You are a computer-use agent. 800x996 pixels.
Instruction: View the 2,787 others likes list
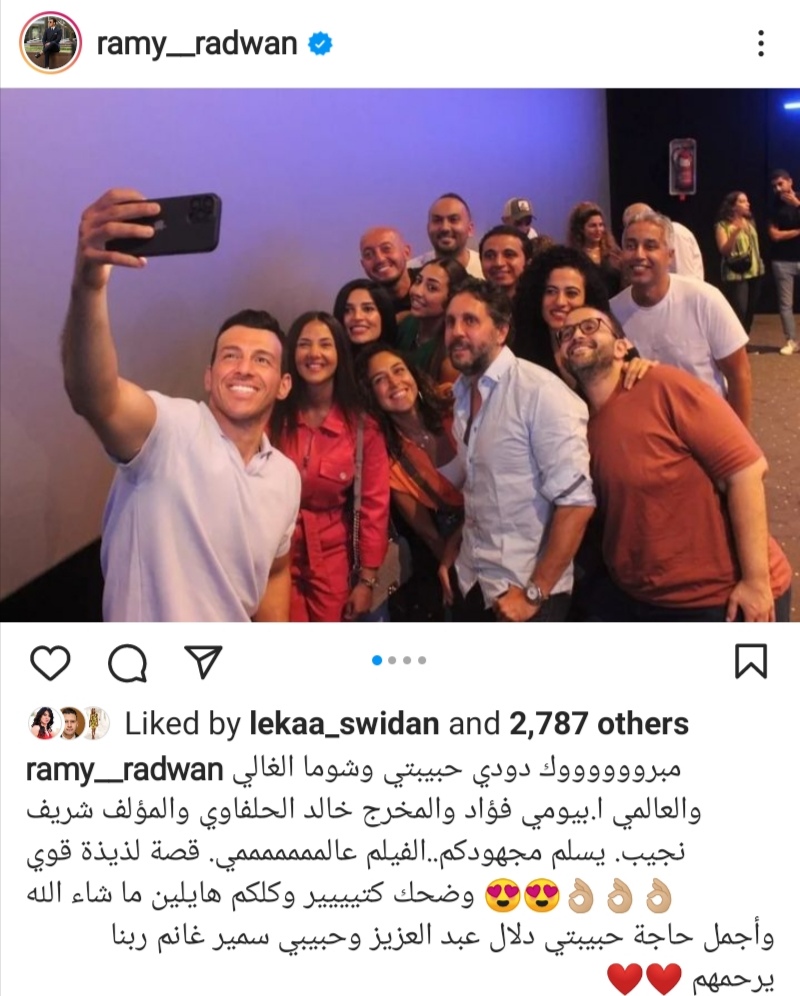599,724
